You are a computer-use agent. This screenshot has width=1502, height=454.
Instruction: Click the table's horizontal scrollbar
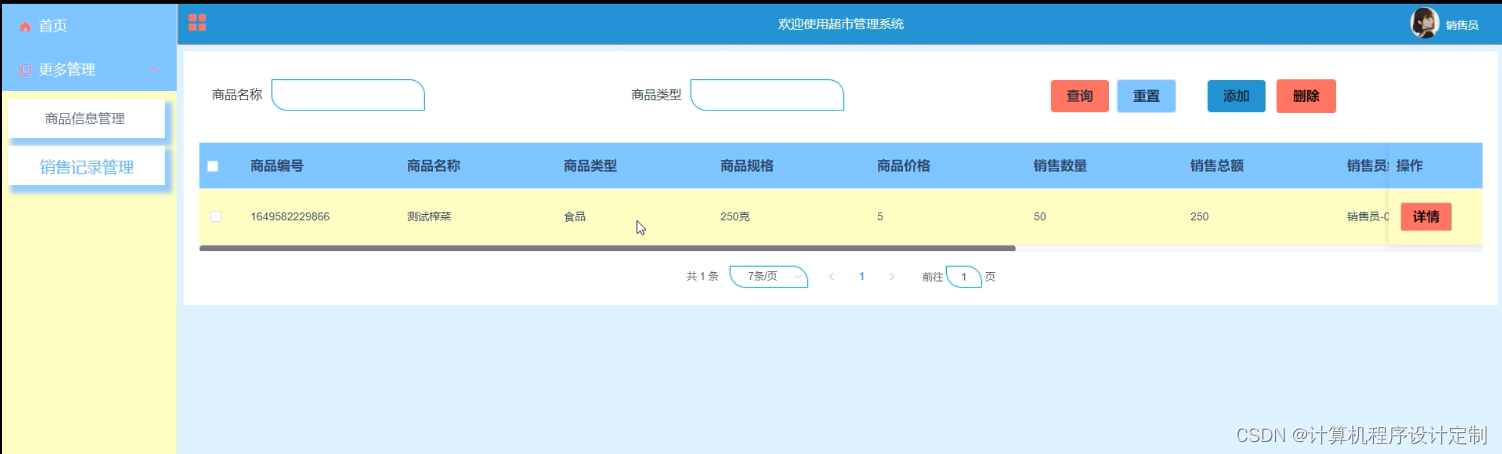pyautogui.click(x=607, y=247)
